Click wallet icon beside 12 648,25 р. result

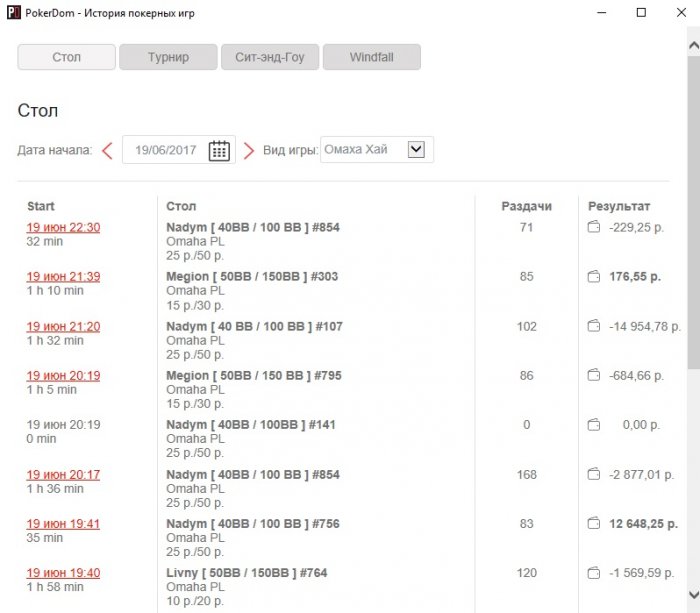tap(594, 523)
